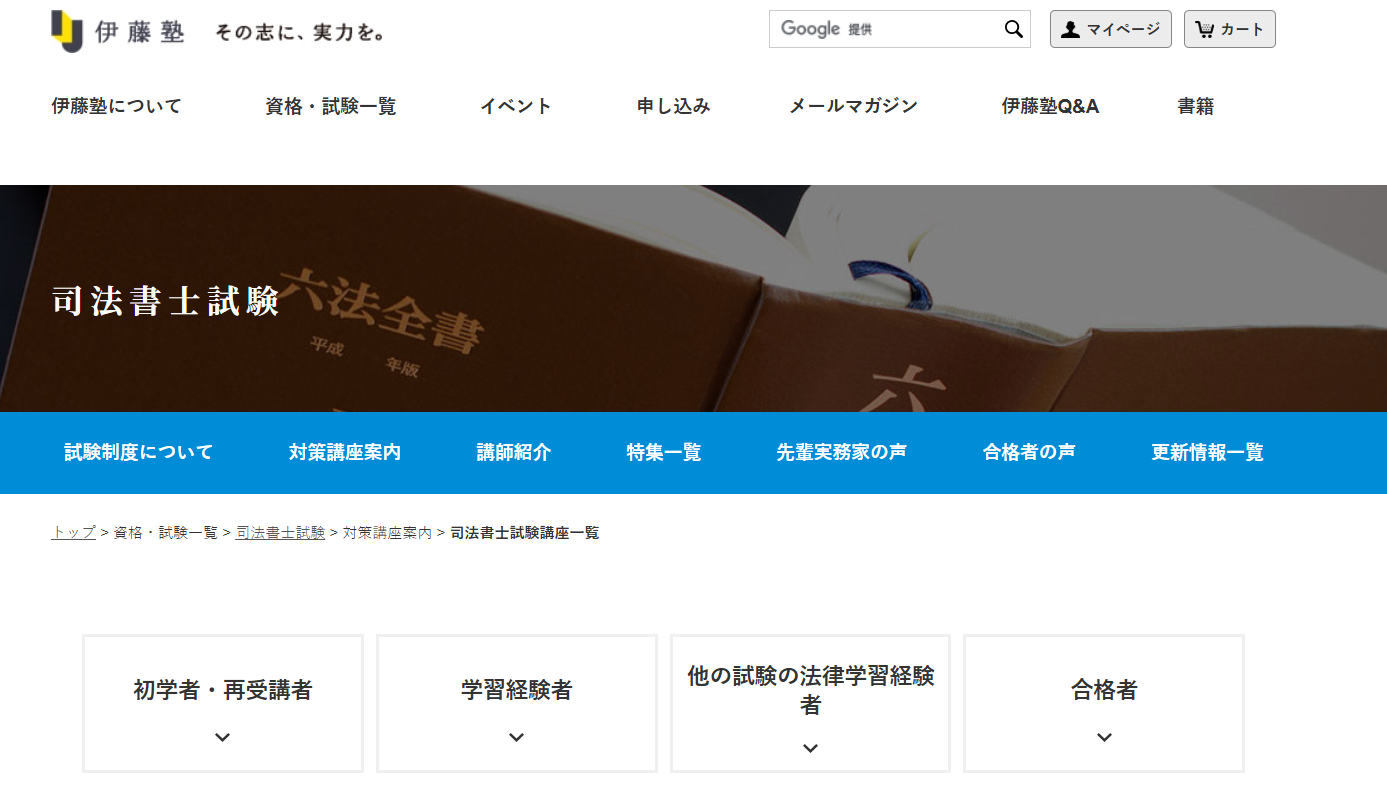Click the 司法書士試験 breadcrumb link

pos(281,533)
